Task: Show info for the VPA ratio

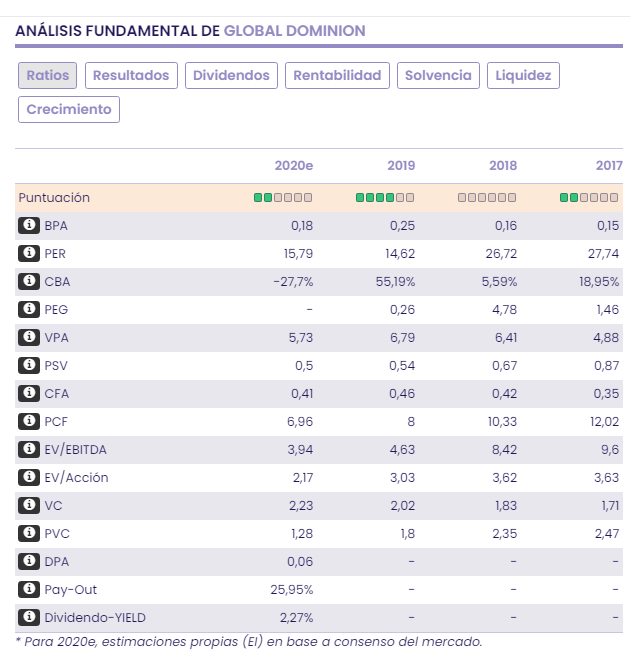Action: point(28,338)
